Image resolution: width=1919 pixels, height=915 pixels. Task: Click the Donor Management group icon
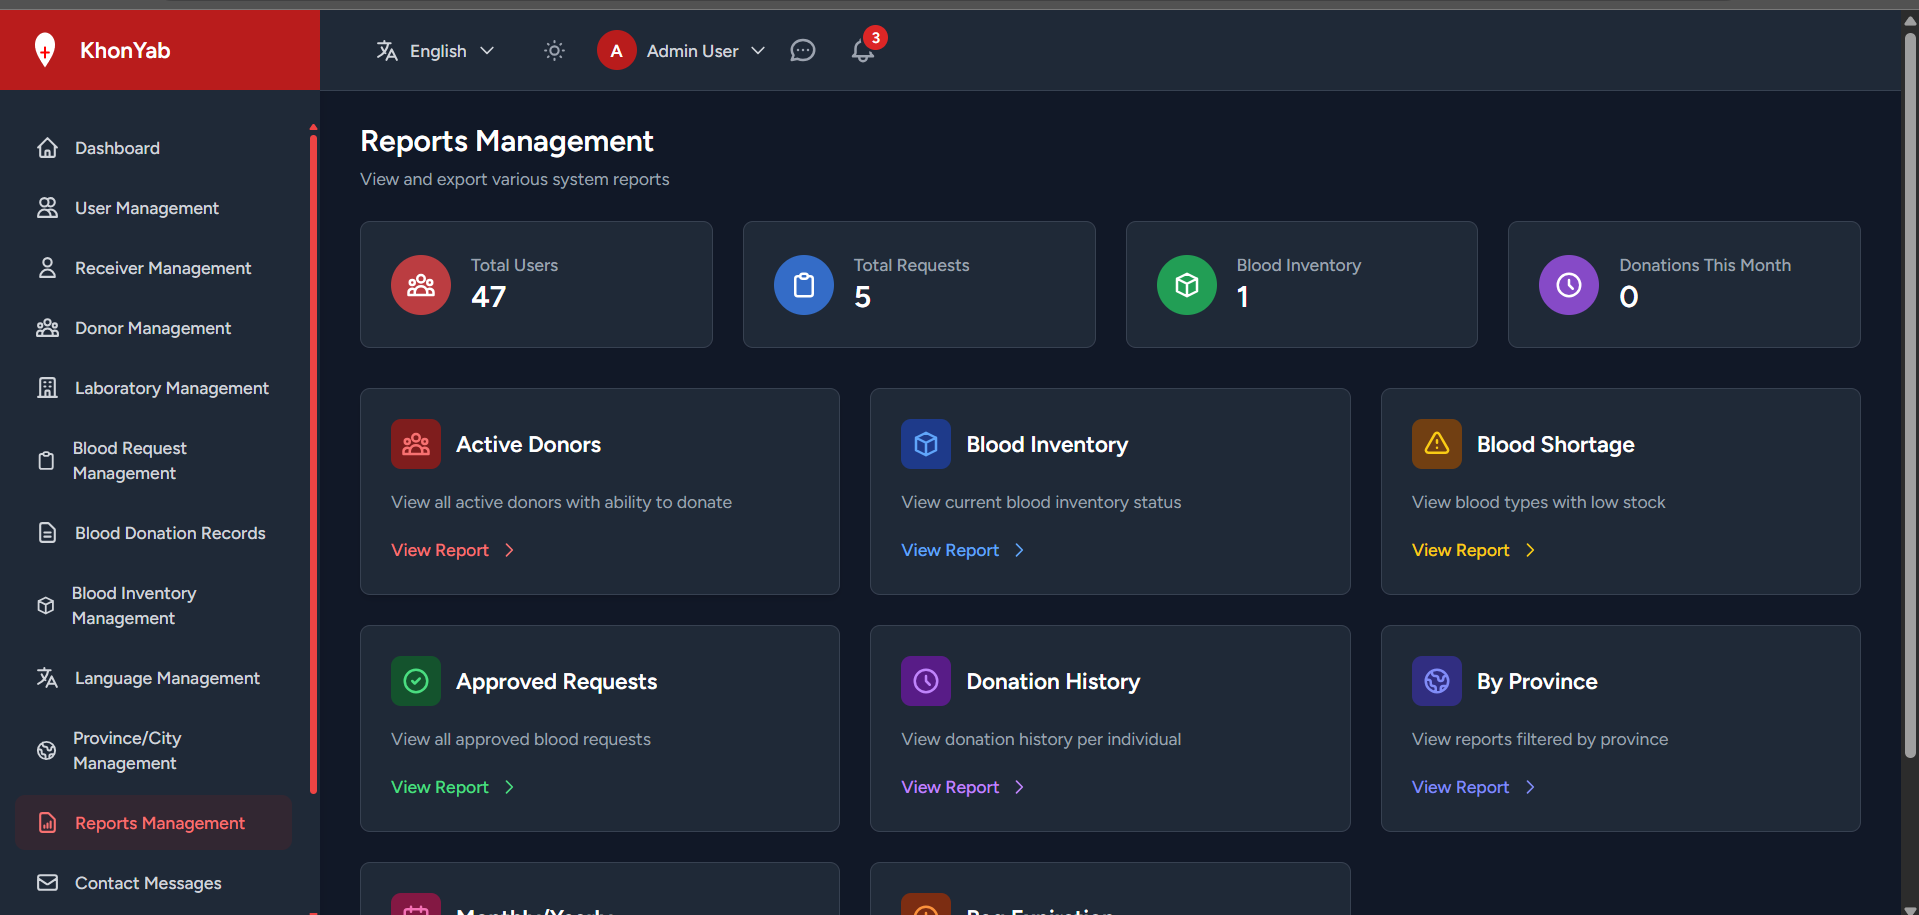47,328
